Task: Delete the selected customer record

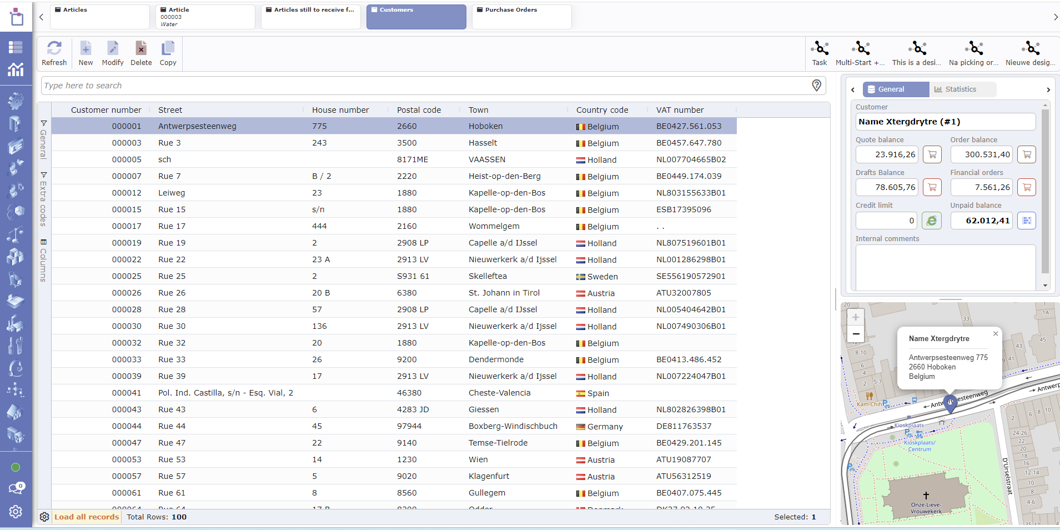Action: coord(141,53)
